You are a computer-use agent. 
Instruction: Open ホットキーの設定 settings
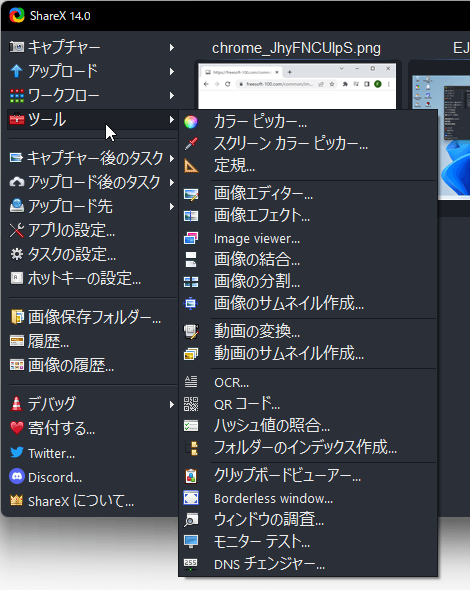point(92,278)
